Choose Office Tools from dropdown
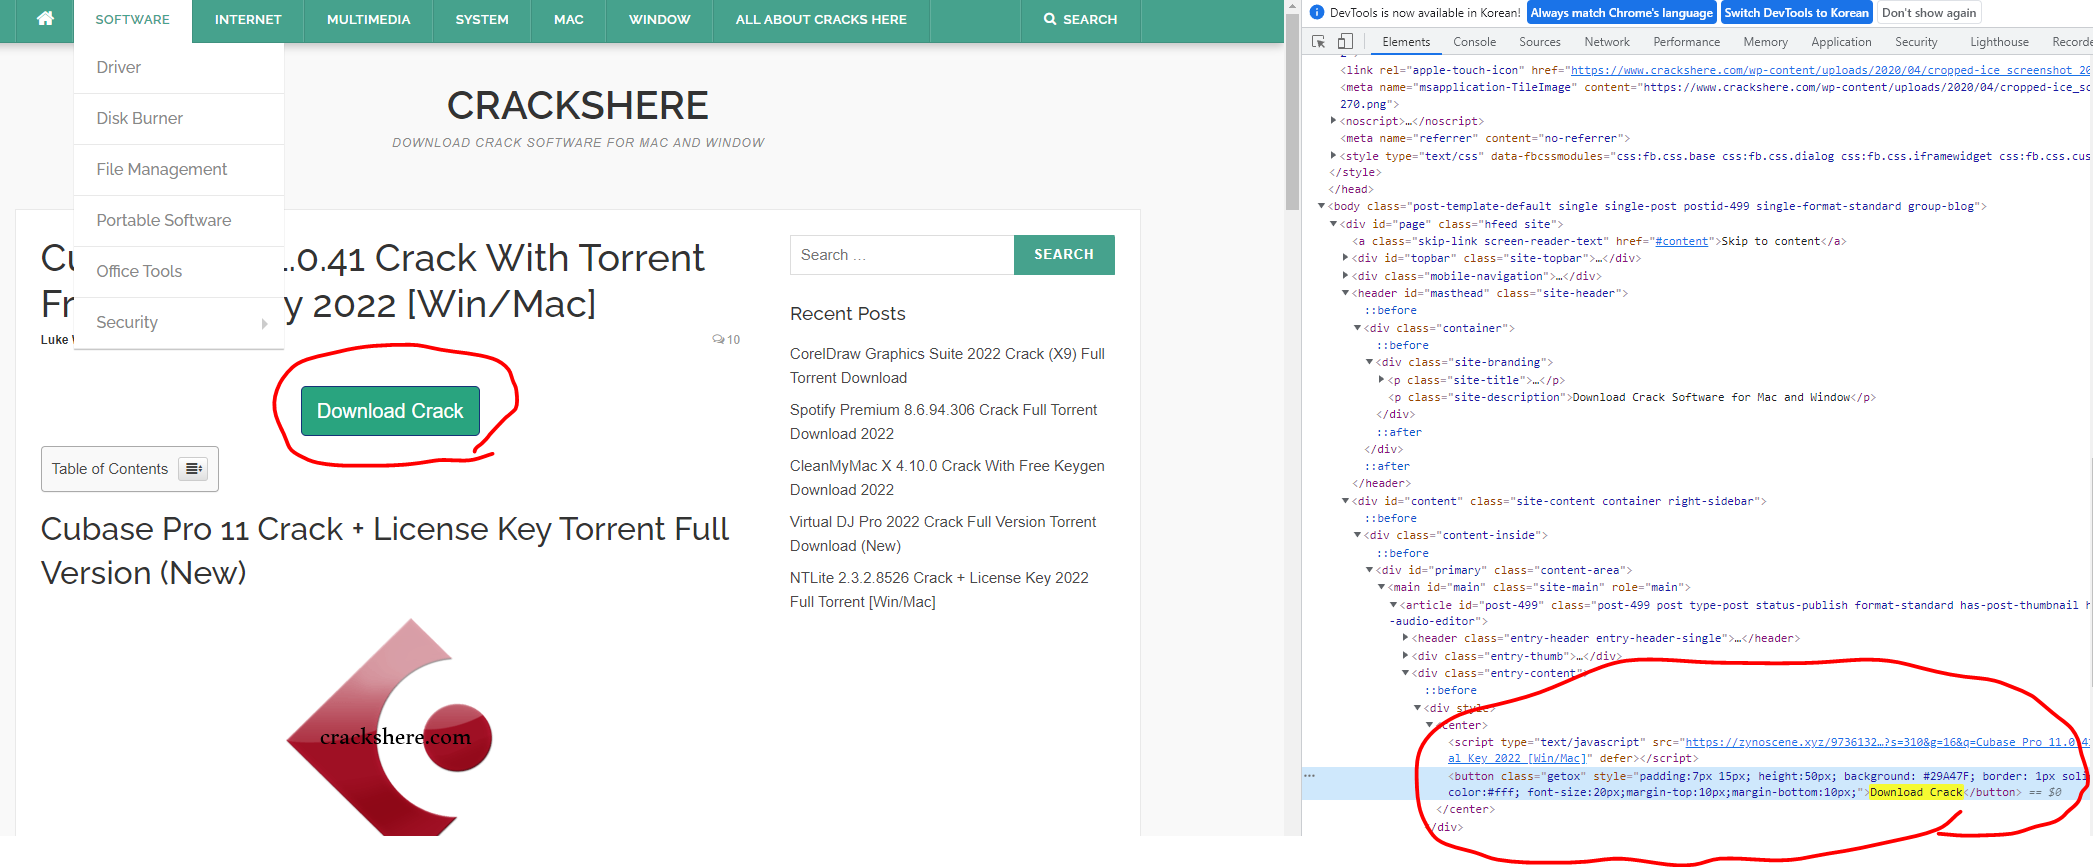The image size is (2093, 867). click(x=179, y=272)
